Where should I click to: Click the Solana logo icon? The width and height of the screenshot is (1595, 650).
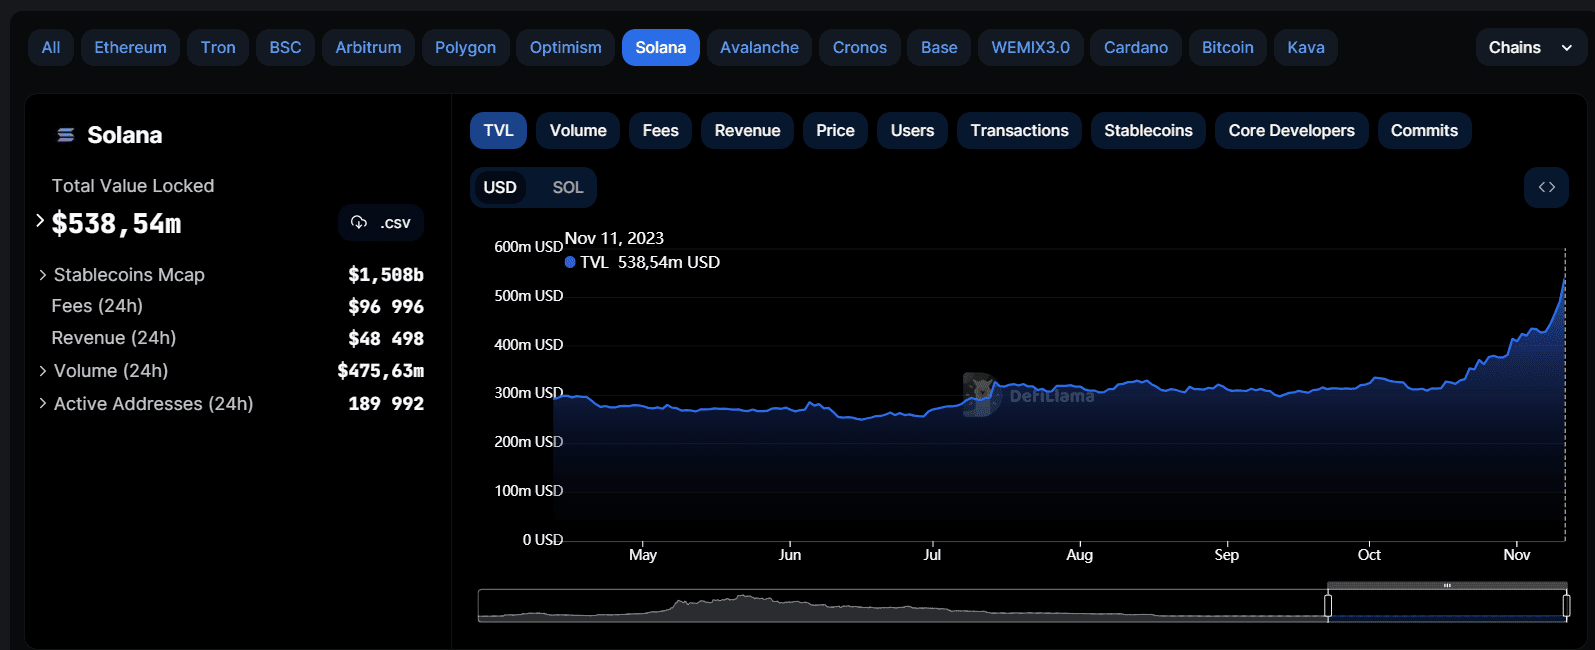[x=66, y=135]
